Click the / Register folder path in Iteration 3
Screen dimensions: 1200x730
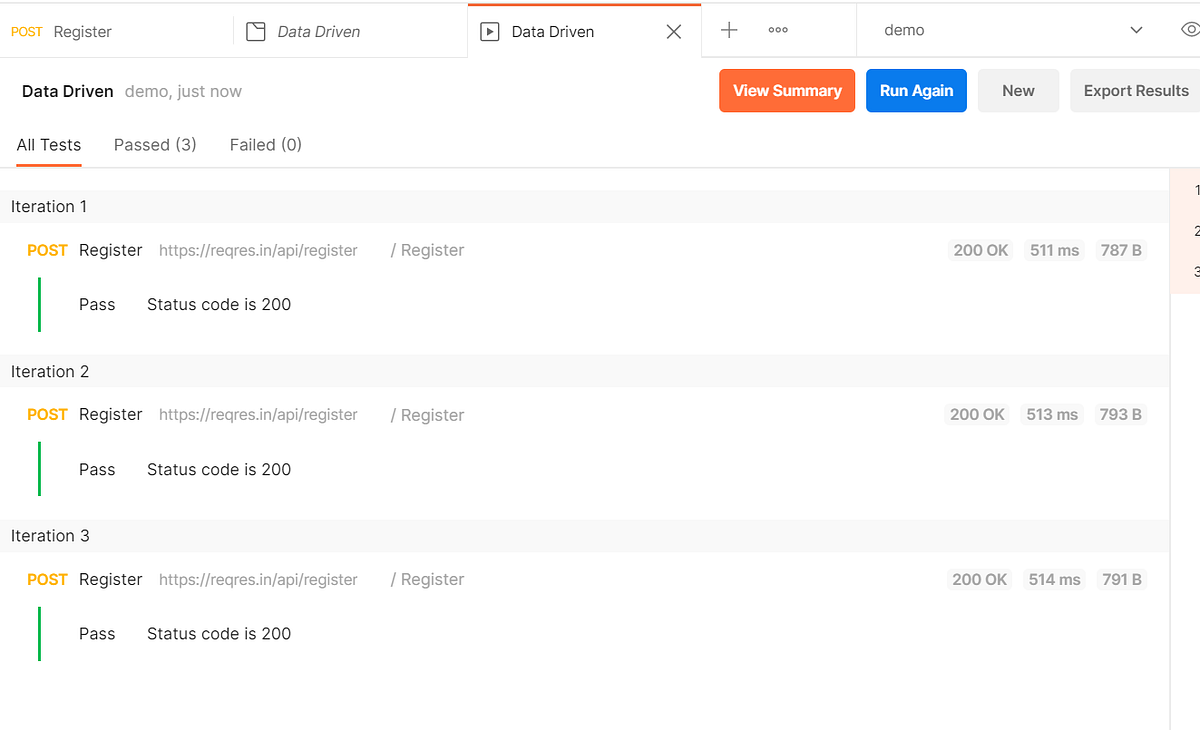(427, 579)
